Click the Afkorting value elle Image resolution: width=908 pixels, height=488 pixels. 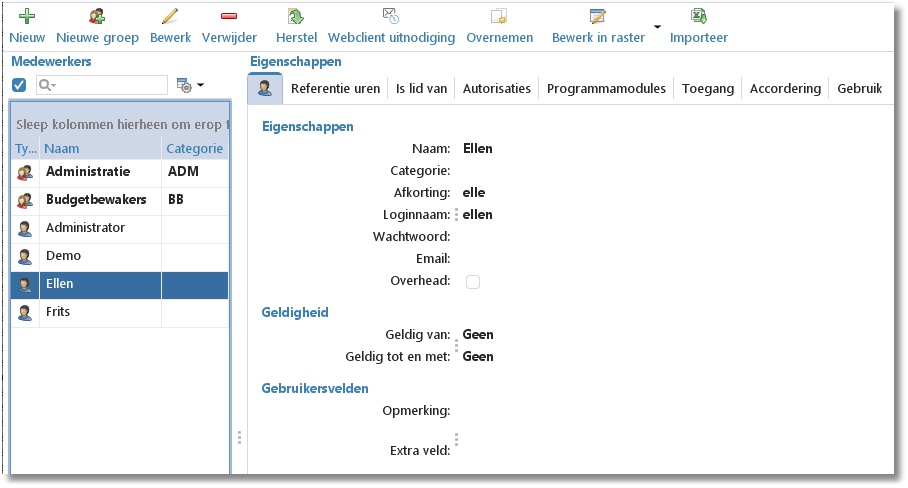pyautogui.click(x=474, y=193)
